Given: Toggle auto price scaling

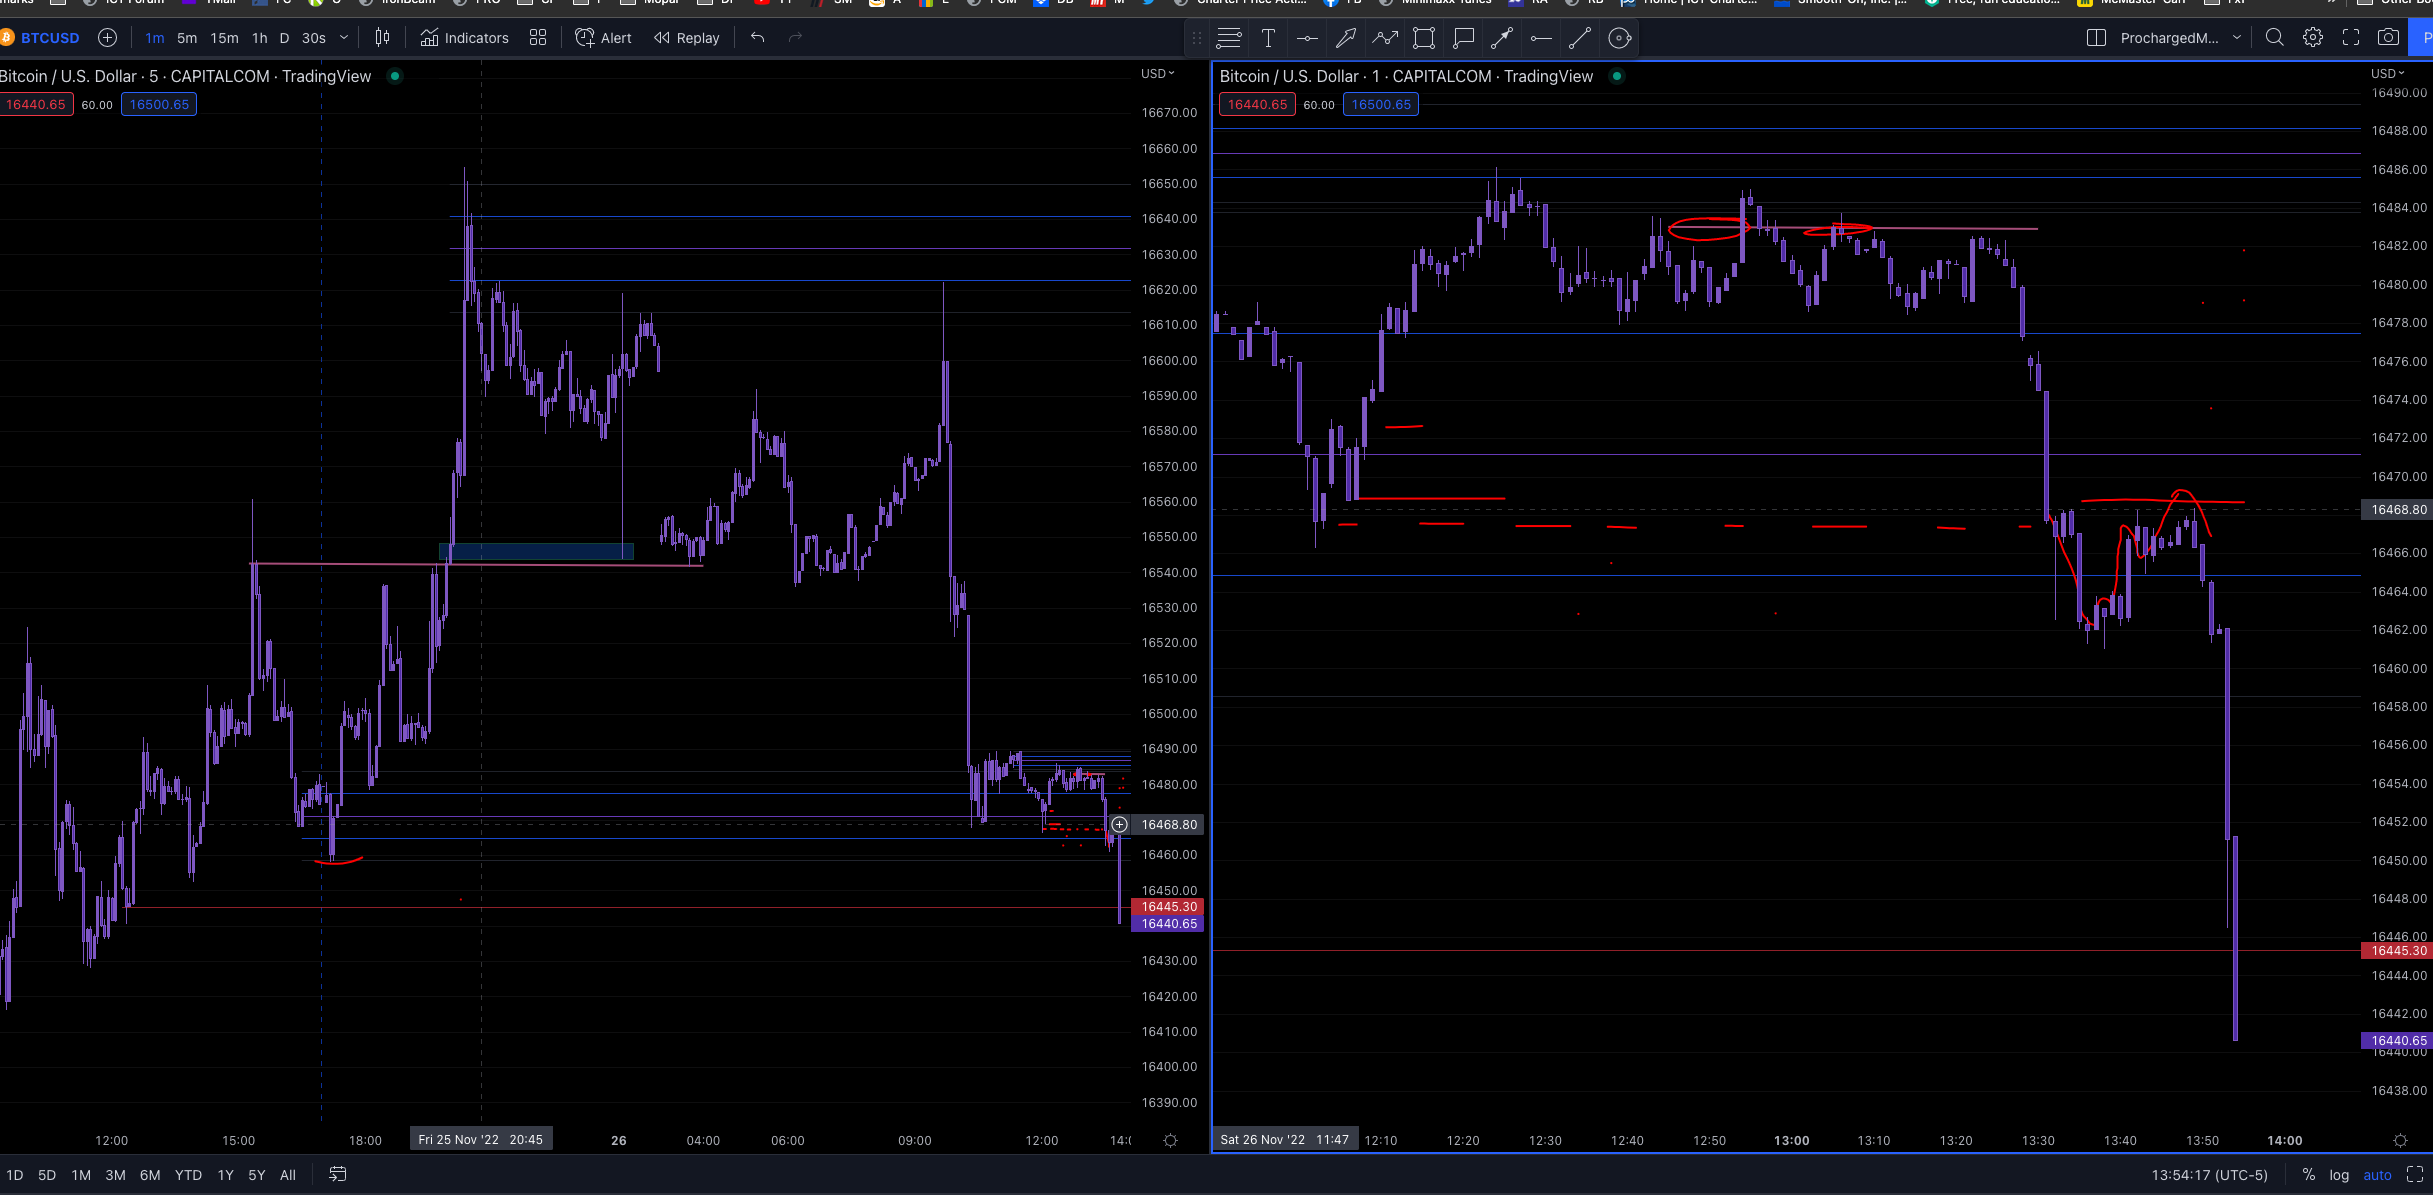Looking at the screenshot, I should coord(2377,1175).
